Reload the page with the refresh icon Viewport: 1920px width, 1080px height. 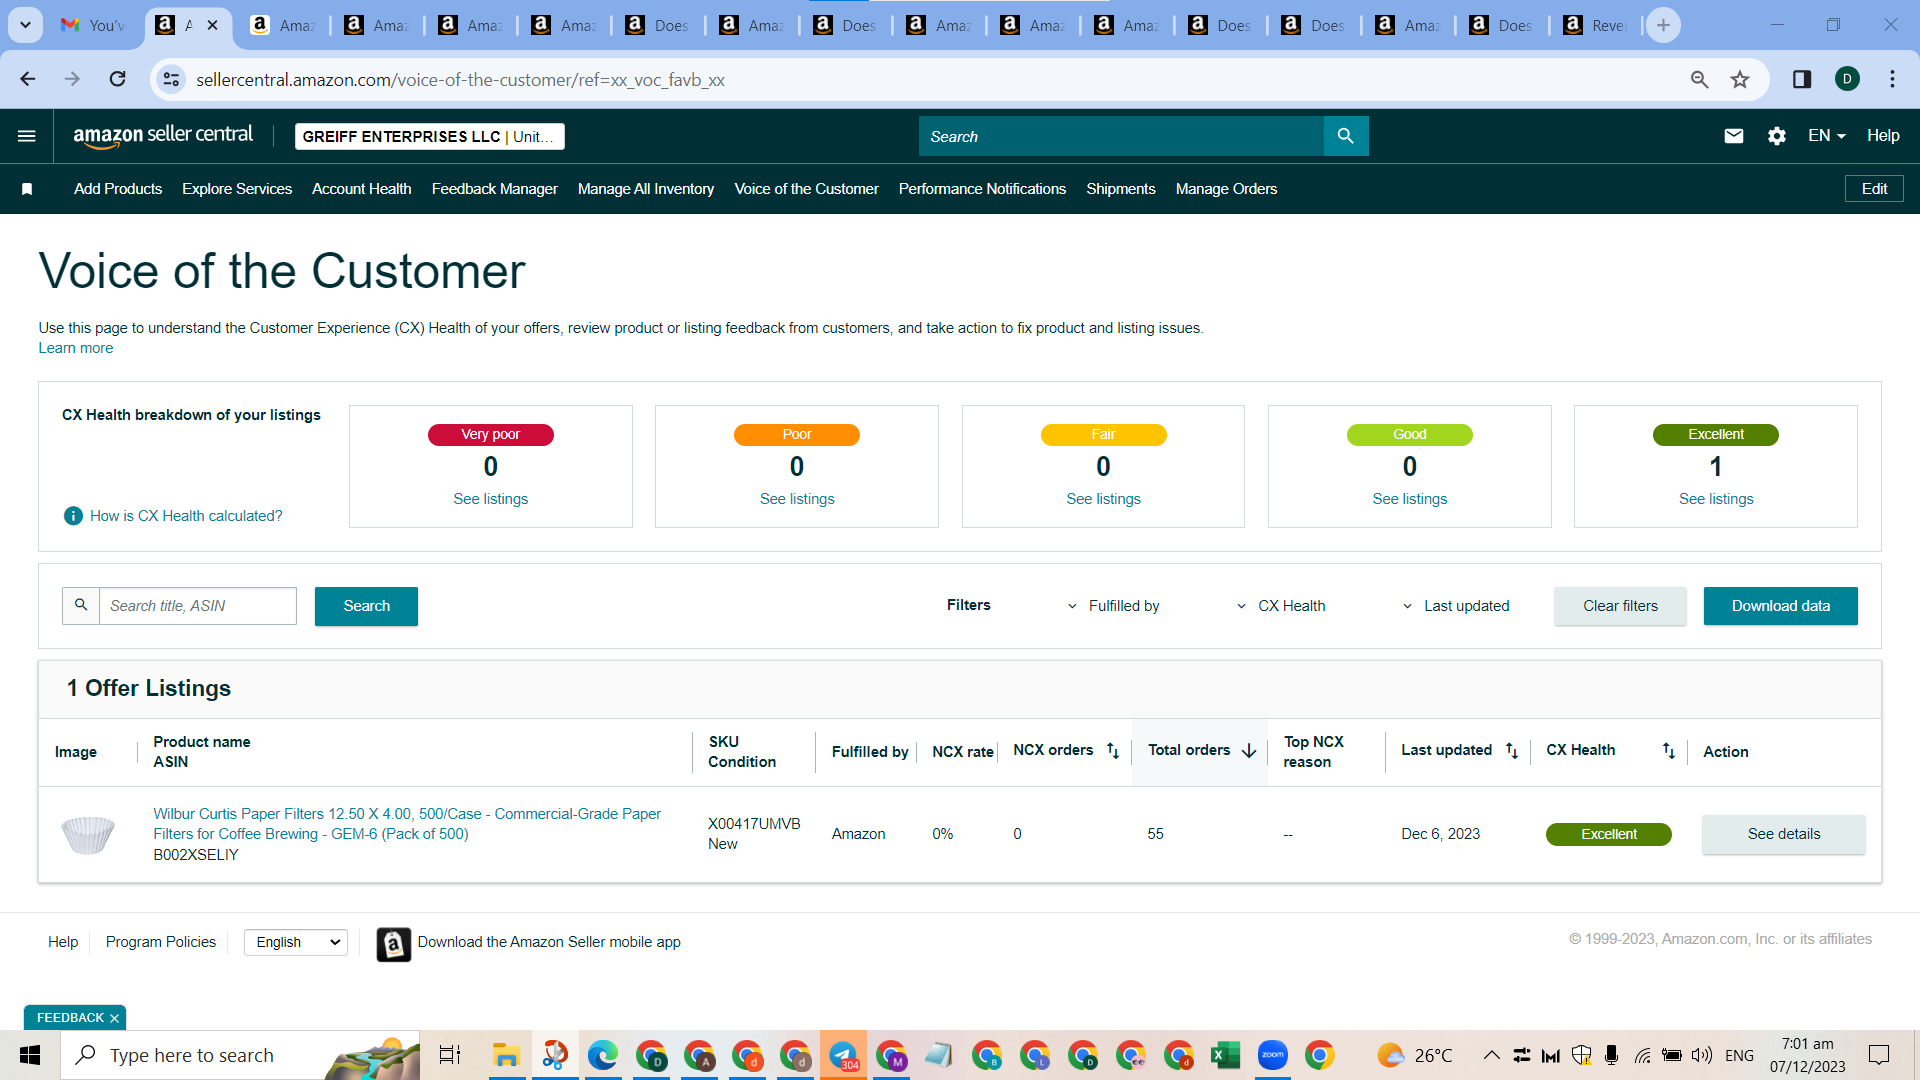[118, 79]
